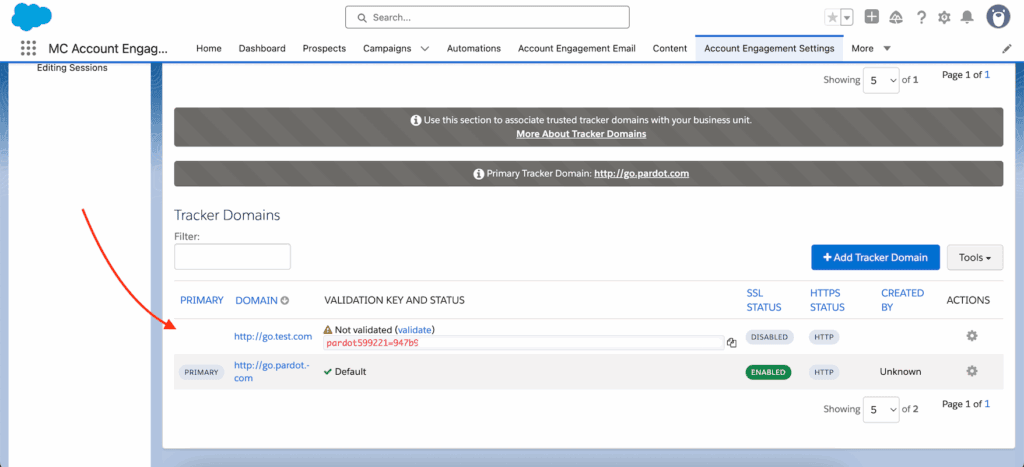Click the Favorites star icon

(x=833, y=18)
